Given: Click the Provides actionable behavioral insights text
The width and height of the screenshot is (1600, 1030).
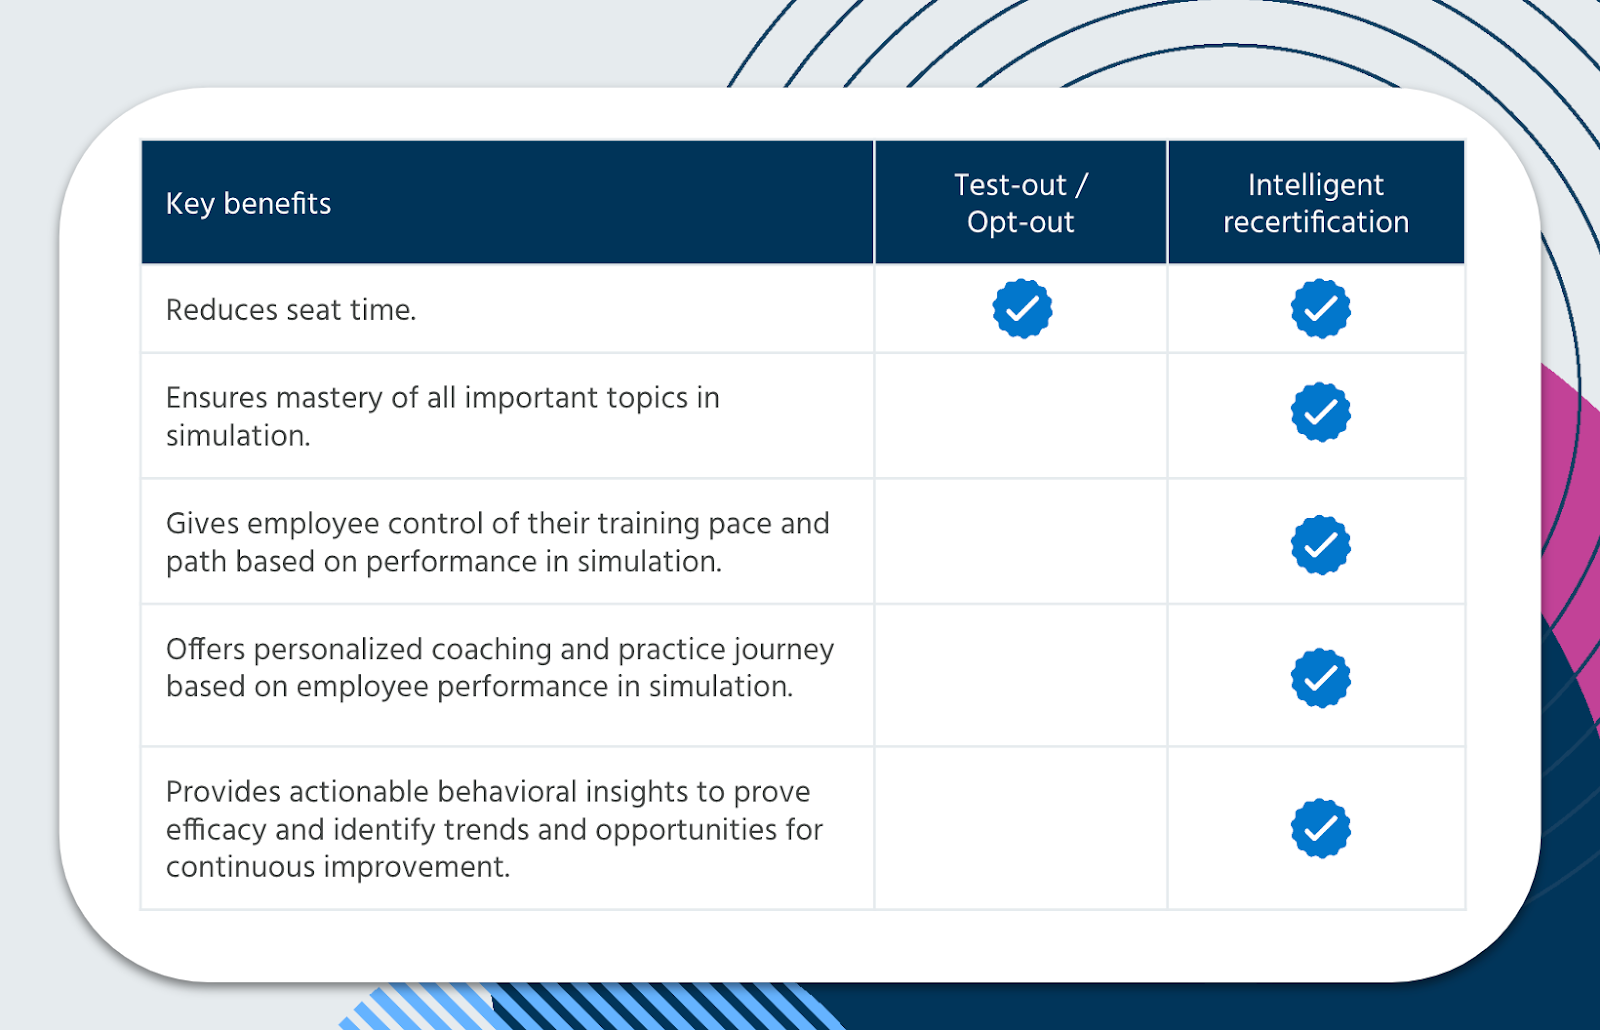Looking at the screenshot, I should click(x=494, y=829).
